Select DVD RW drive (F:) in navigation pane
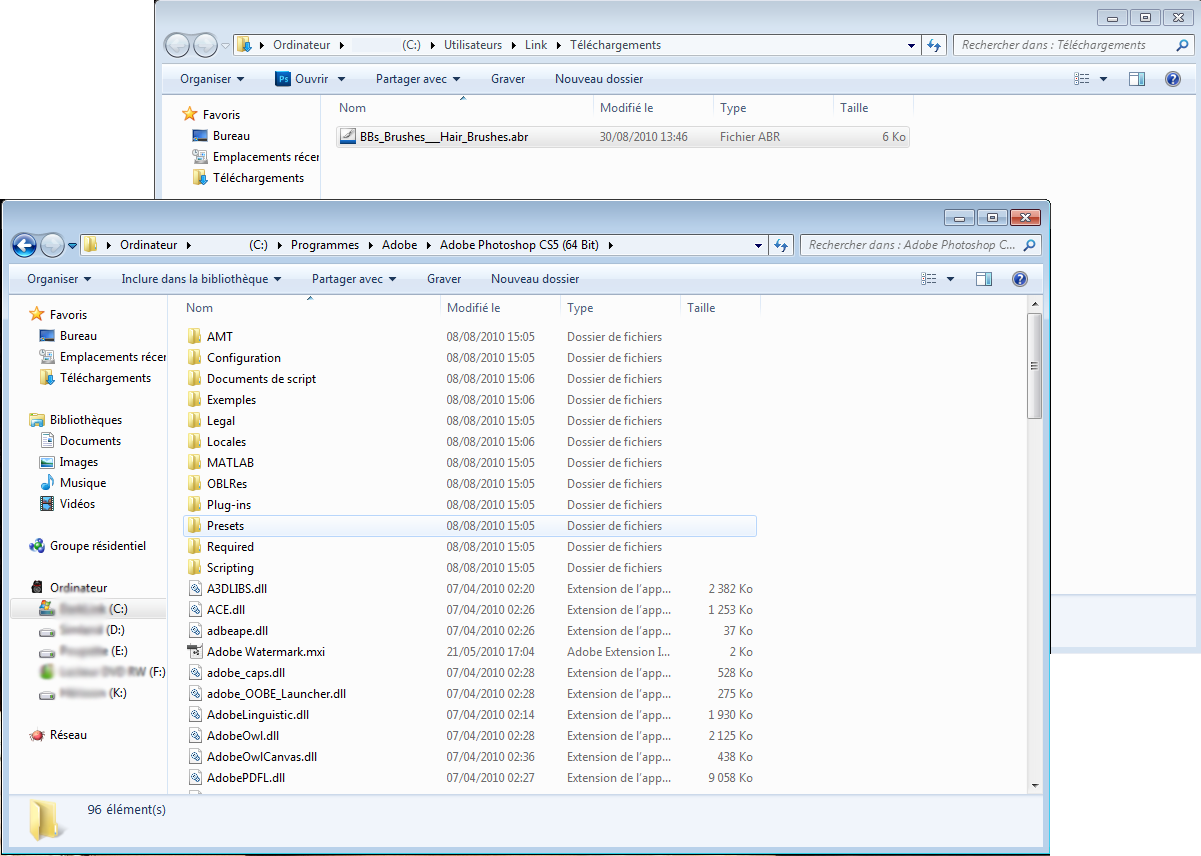 tap(102, 672)
